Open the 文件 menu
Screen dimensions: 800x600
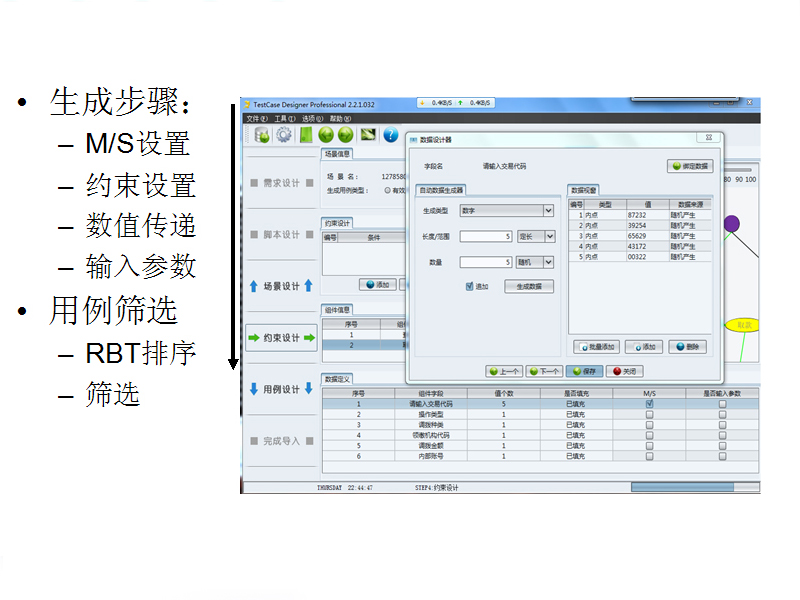tap(256, 118)
